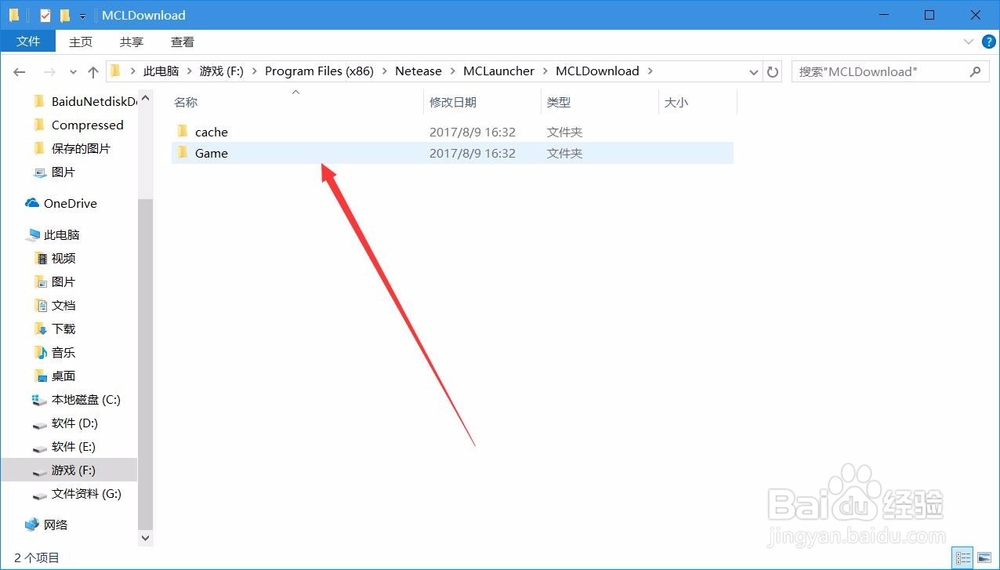
Task: Click the MCLDownload breadcrumb
Action: (597, 71)
